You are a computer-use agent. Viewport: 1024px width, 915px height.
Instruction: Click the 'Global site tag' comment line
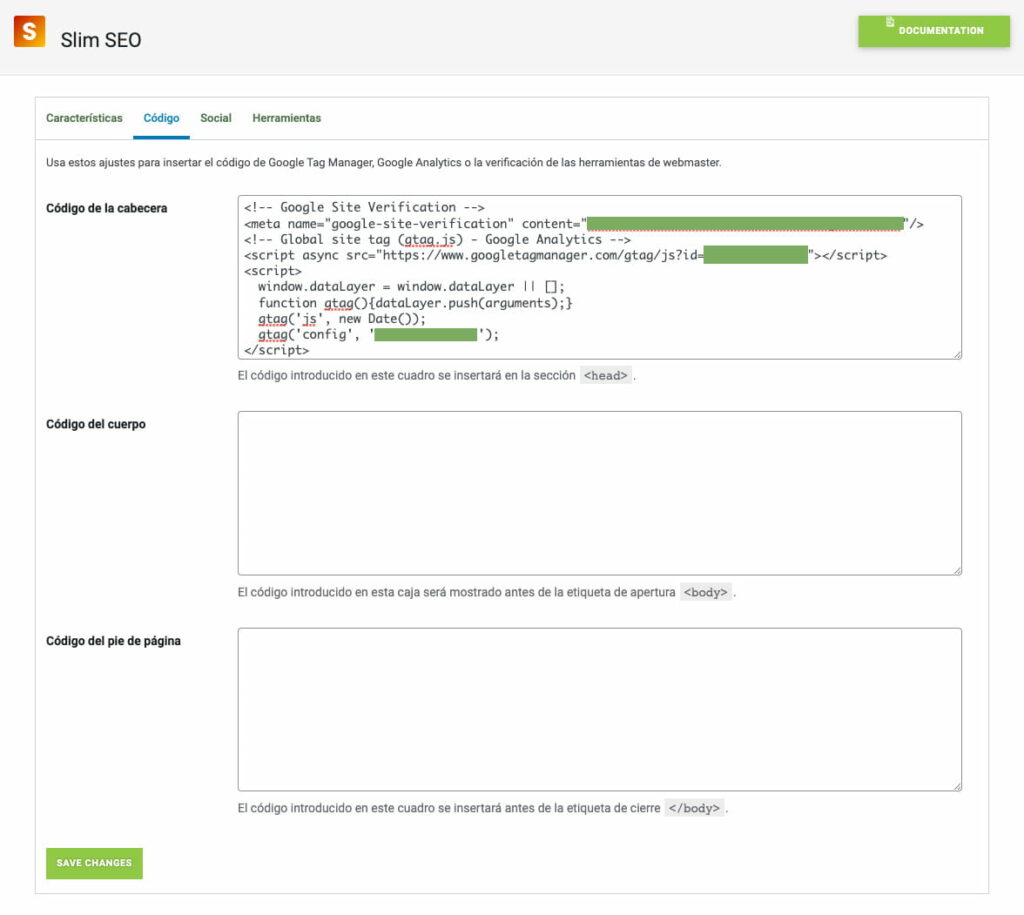(438, 240)
